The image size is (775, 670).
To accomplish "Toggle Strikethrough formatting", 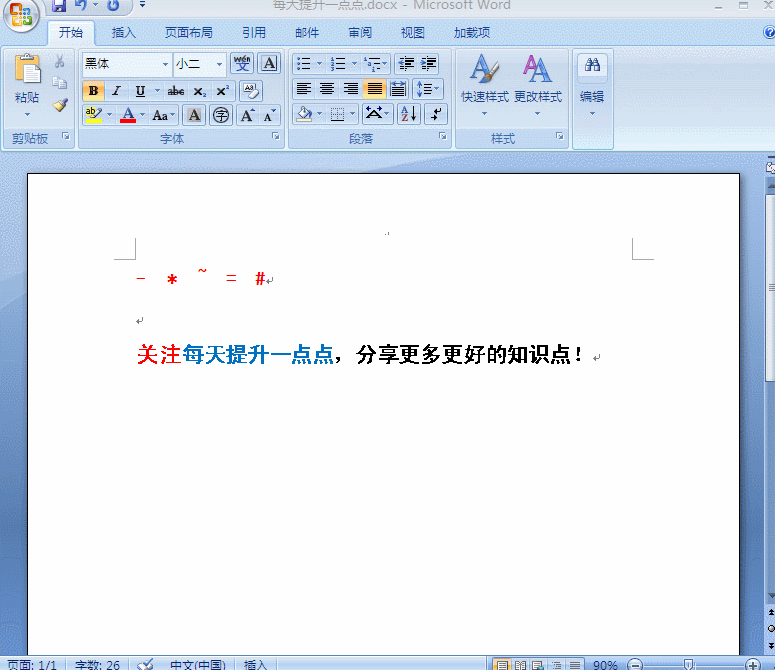I will click(175, 91).
